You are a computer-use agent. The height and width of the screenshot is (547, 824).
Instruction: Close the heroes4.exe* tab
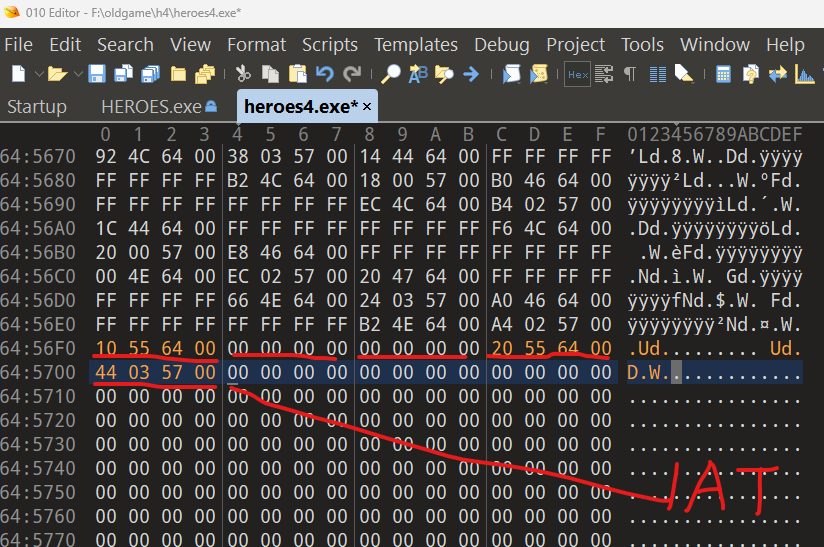click(367, 107)
